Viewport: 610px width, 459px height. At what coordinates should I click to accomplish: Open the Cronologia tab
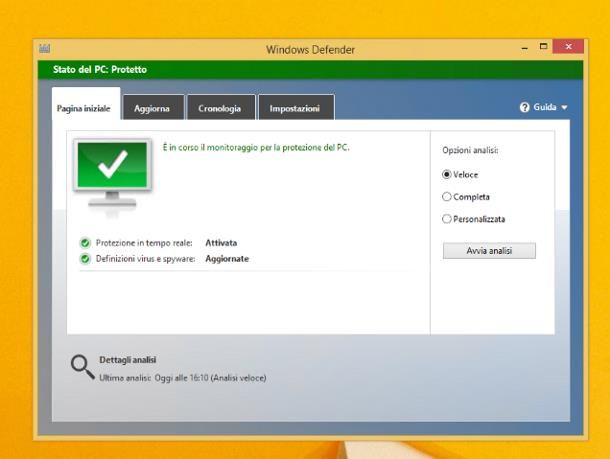pos(220,108)
